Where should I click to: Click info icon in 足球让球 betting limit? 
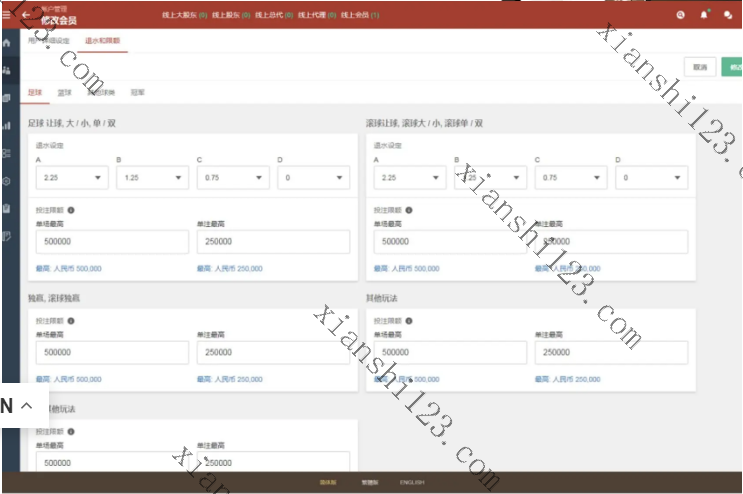tap(71, 210)
